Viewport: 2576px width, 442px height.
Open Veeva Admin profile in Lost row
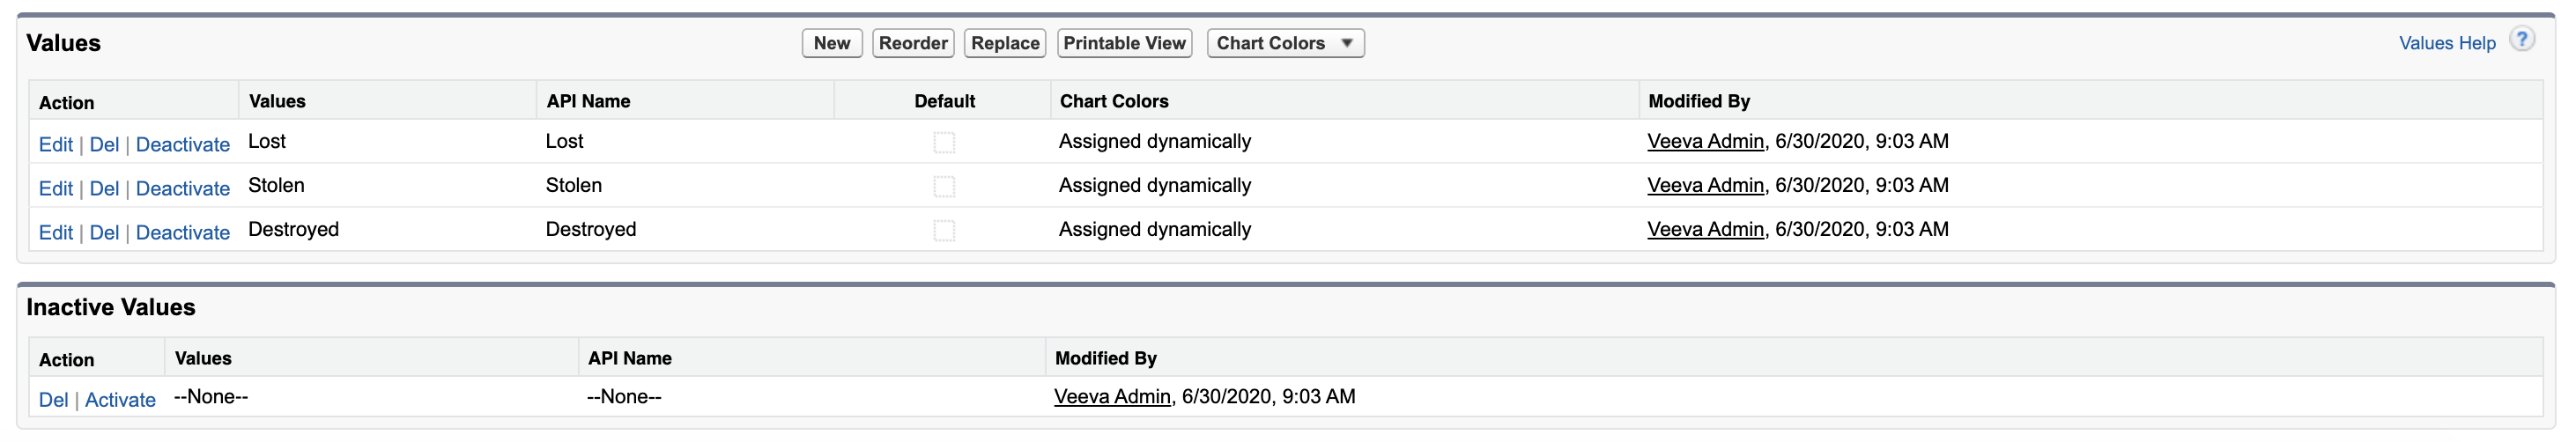point(1705,142)
